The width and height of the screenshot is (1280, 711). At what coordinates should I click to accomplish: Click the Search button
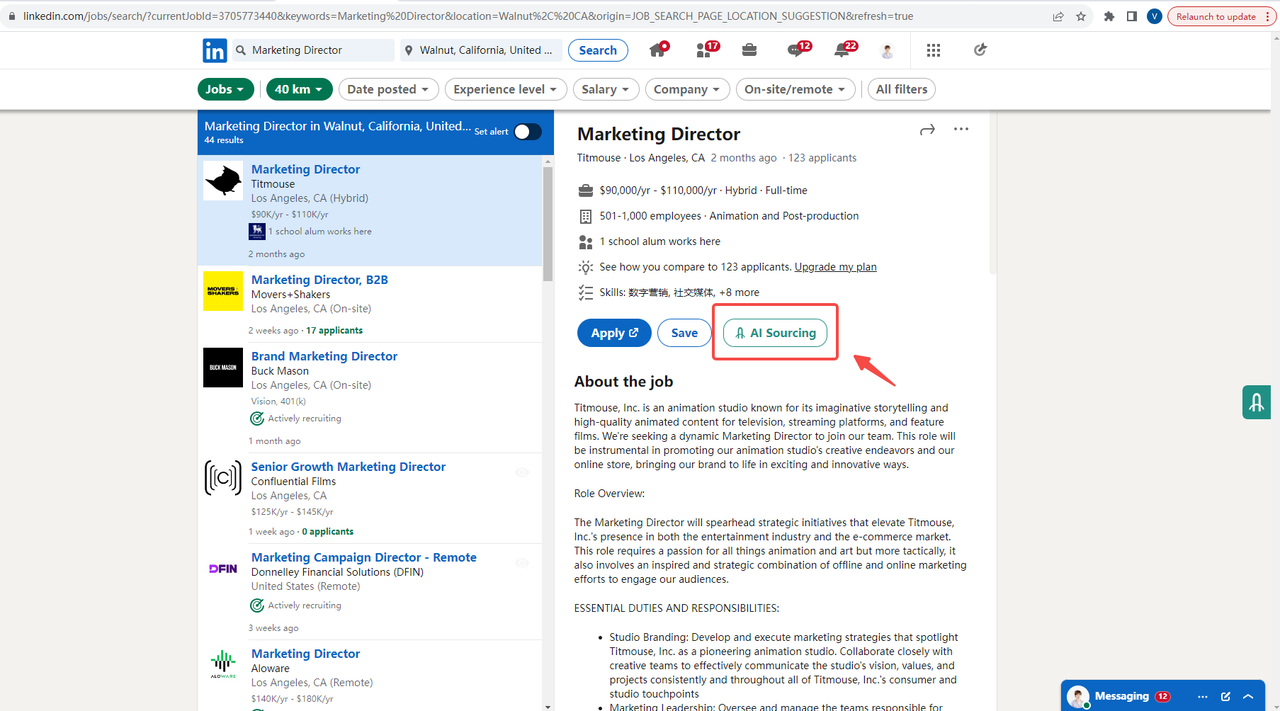tap(598, 50)
